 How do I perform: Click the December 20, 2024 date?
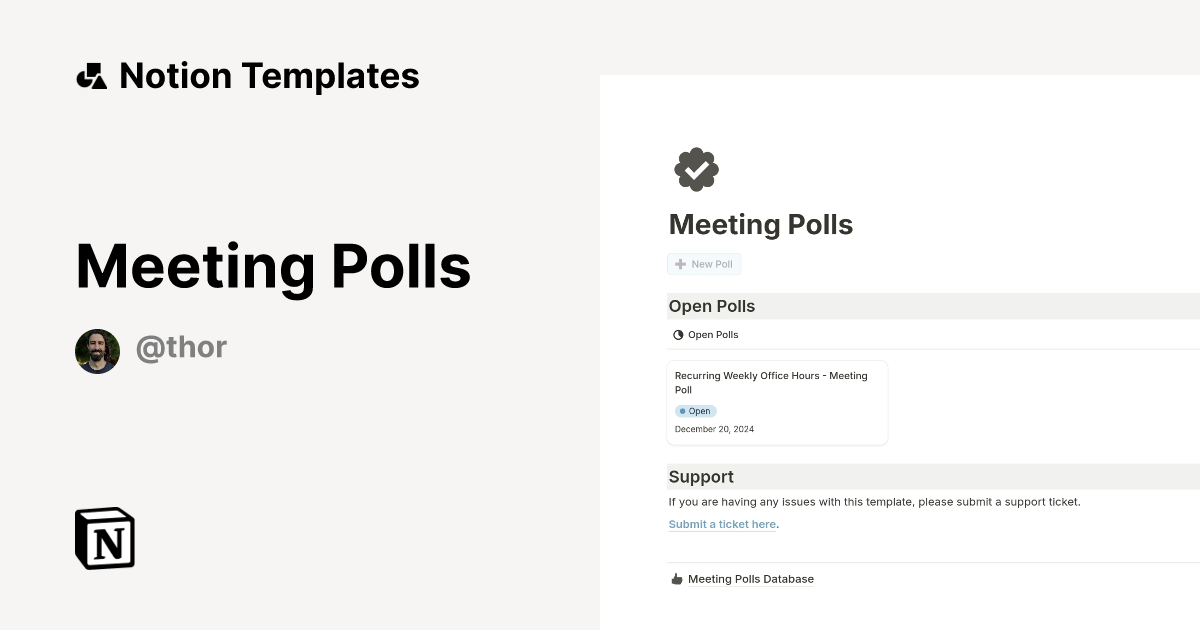click(714, 428)
